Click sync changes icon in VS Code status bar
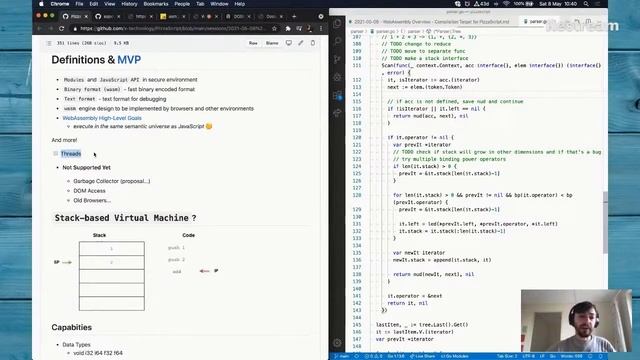640x360 pixels. pos(356,356)
